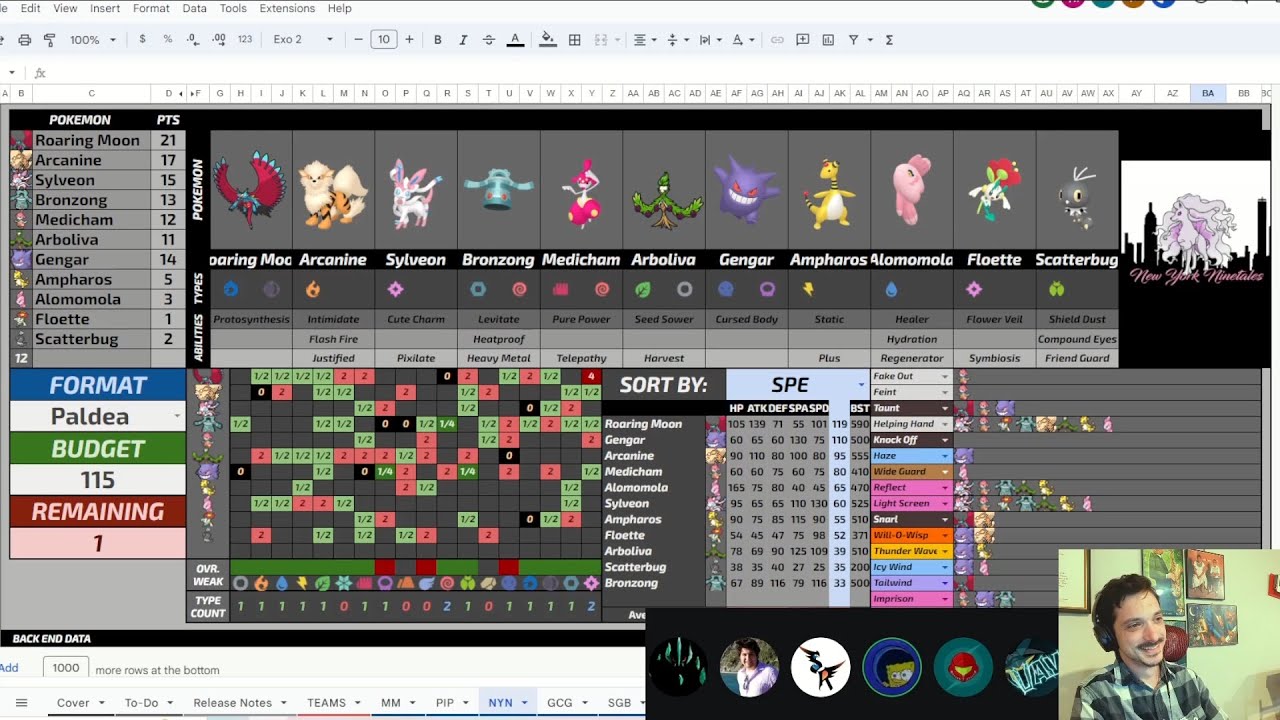This screenshot has width=1280, height=720.
Task: Open the Exo 2 font dropdown
Action: point(303,40)
